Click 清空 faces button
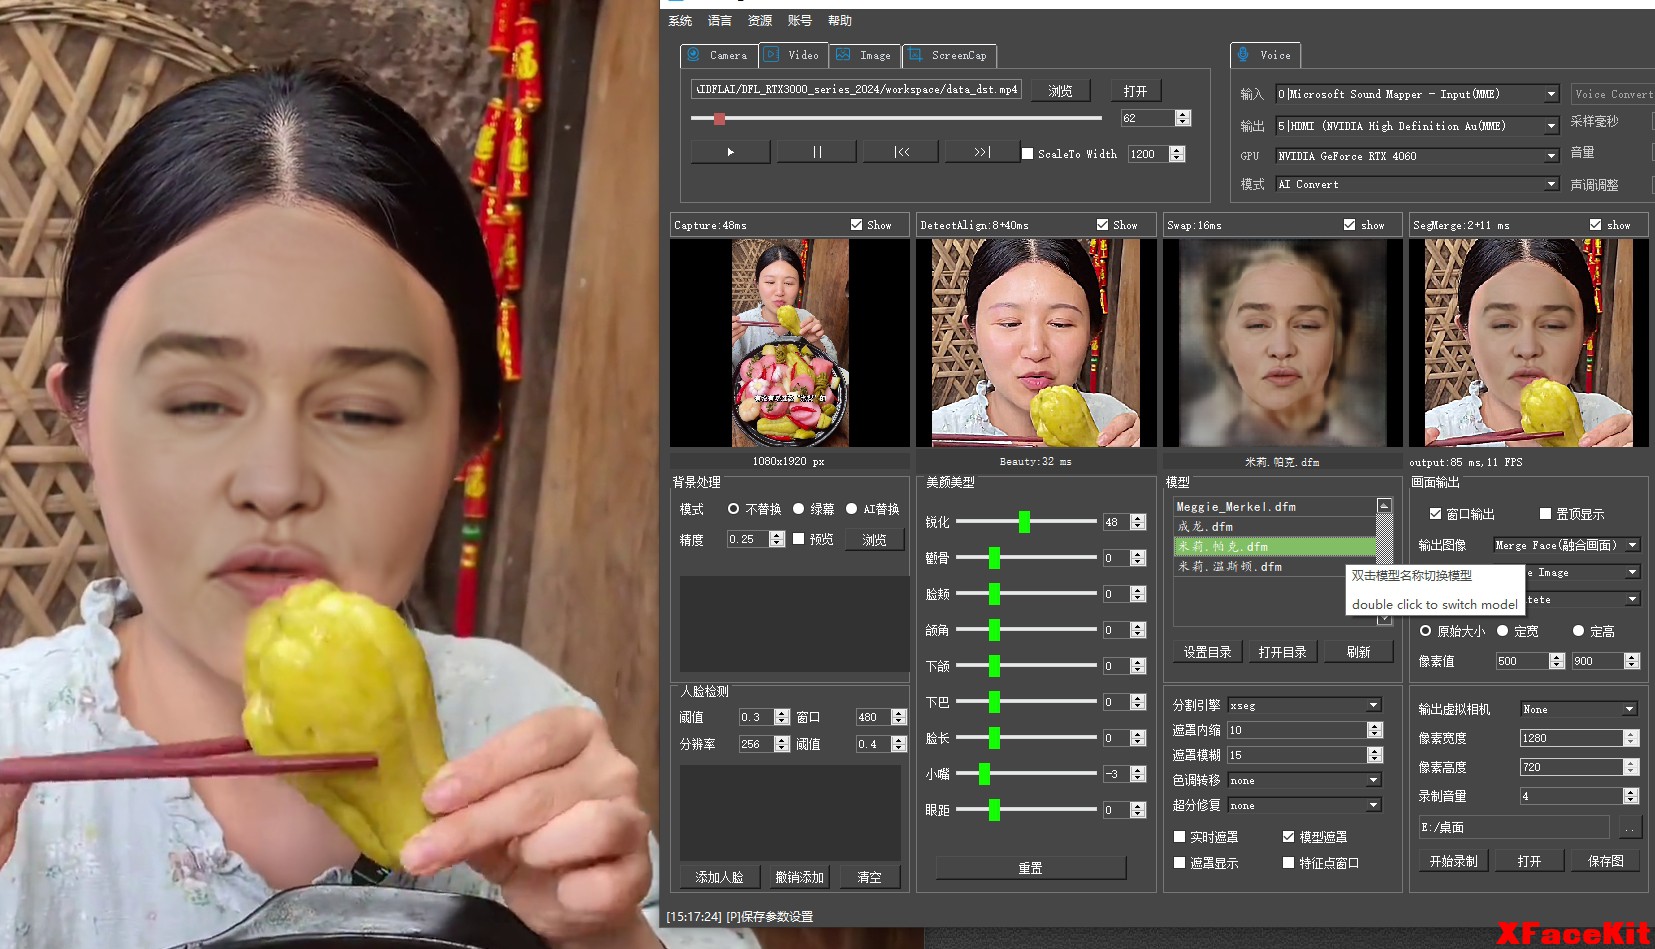Screen dimensions: 1655x949 pos(869,877)
